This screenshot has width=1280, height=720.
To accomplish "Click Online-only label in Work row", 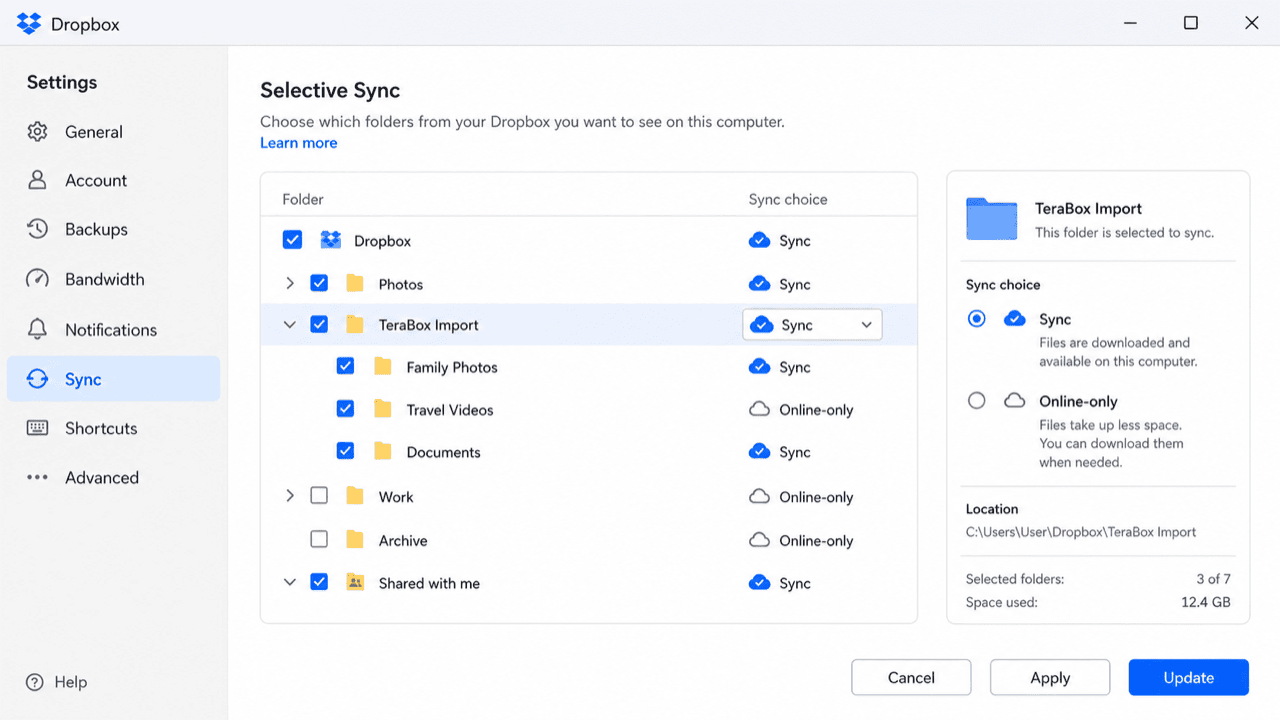I will [816, 496].
